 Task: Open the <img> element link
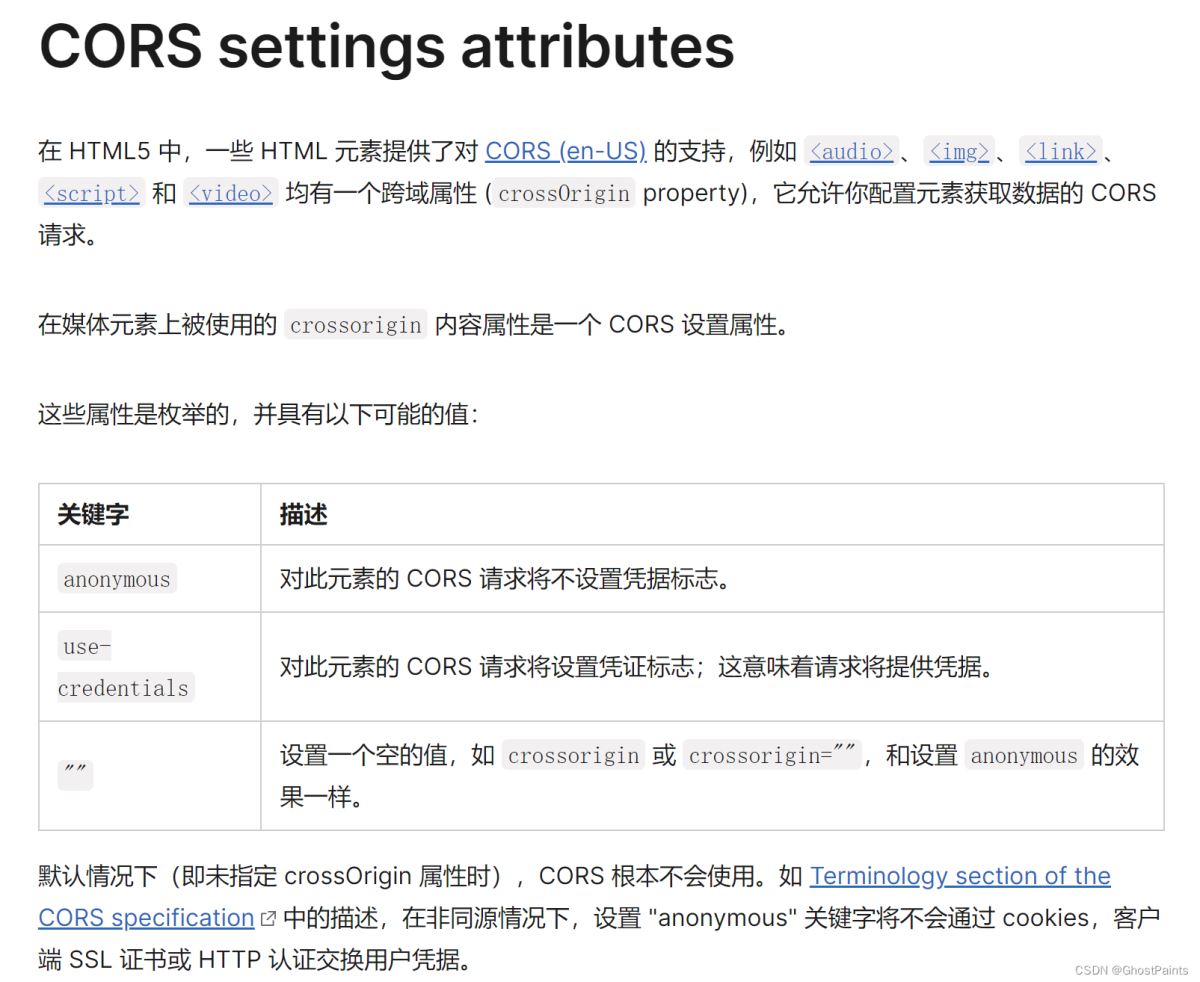coord(959,151)
